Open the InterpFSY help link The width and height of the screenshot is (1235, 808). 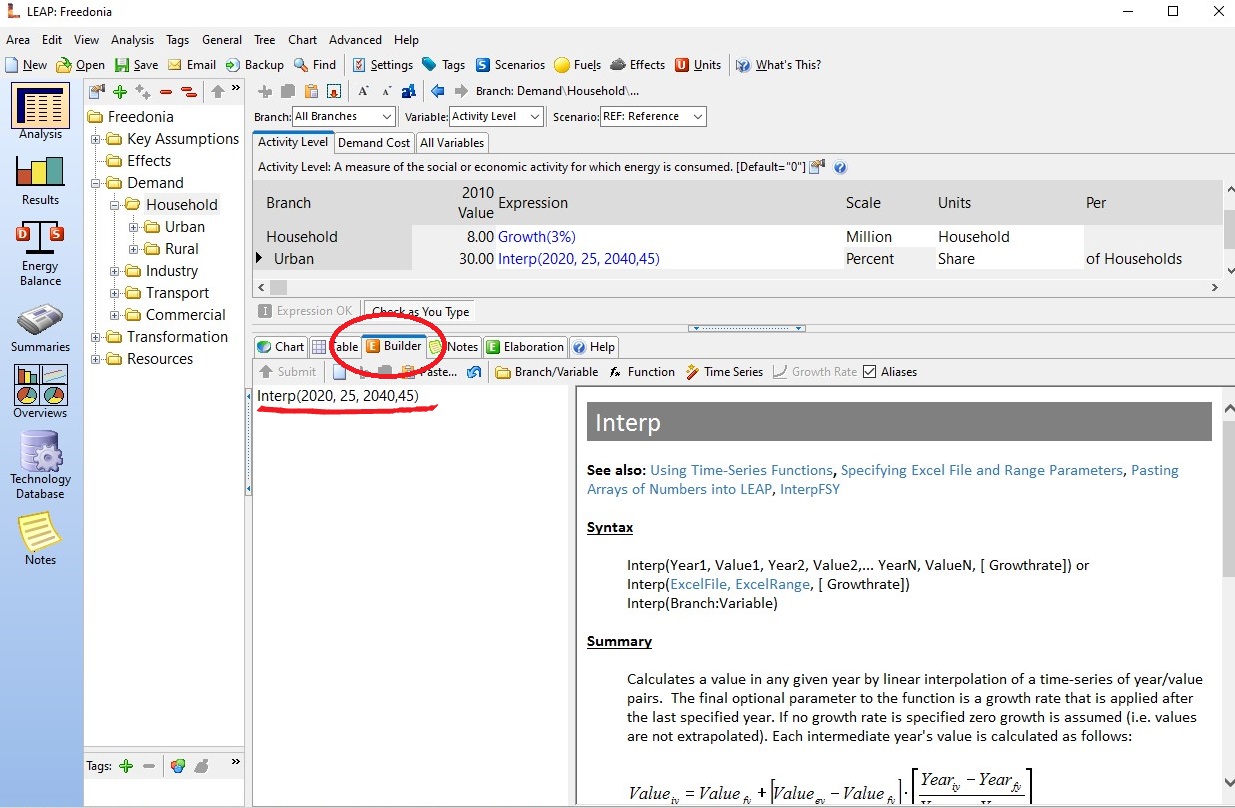pyautogui.click(x=810, y=489)
